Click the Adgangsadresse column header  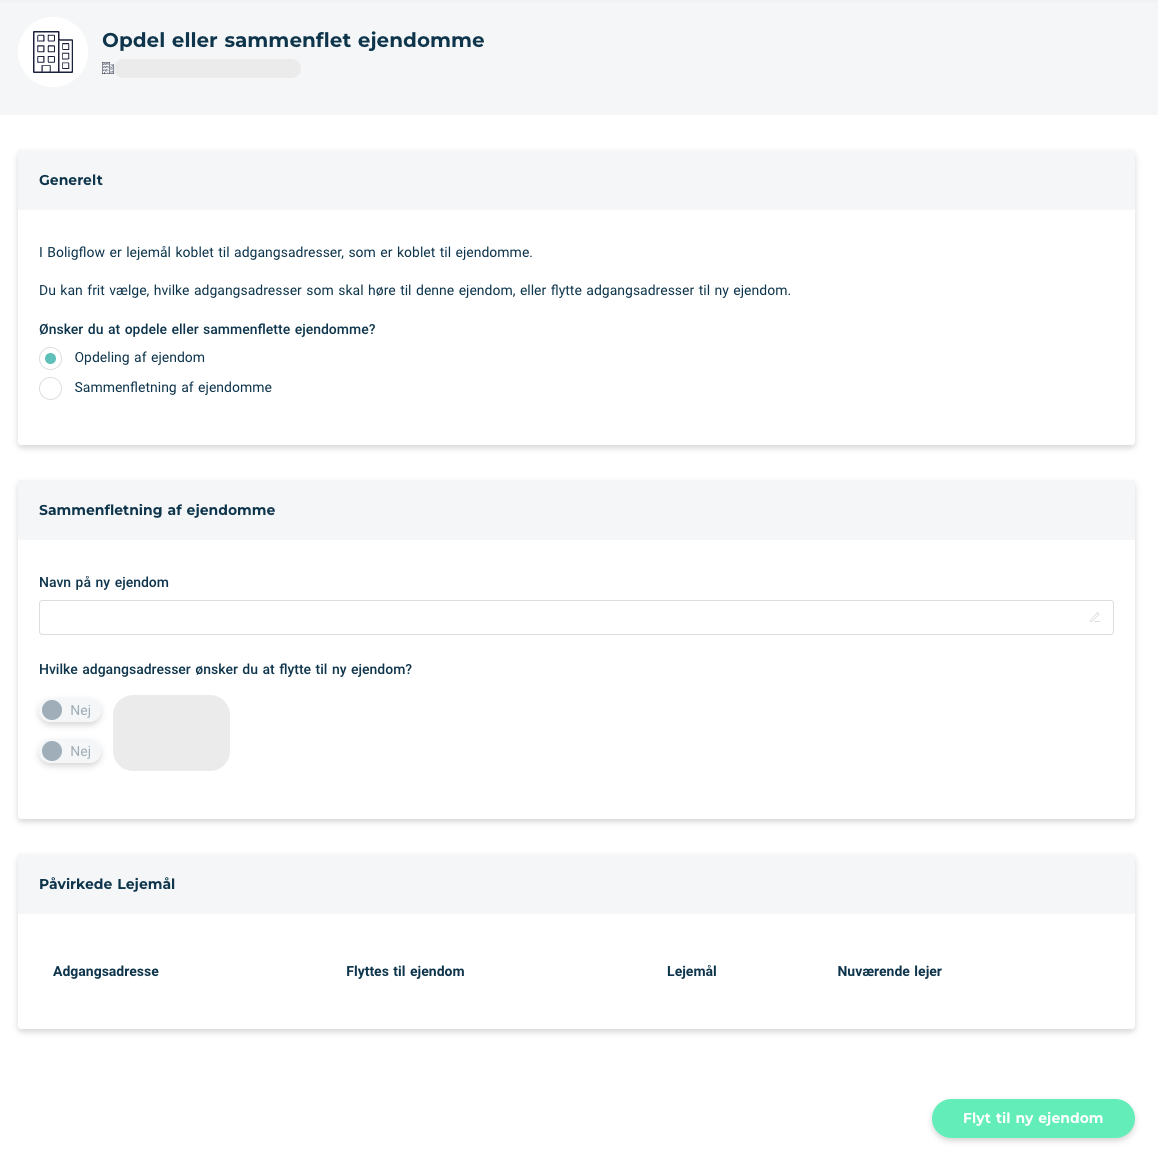106,971
